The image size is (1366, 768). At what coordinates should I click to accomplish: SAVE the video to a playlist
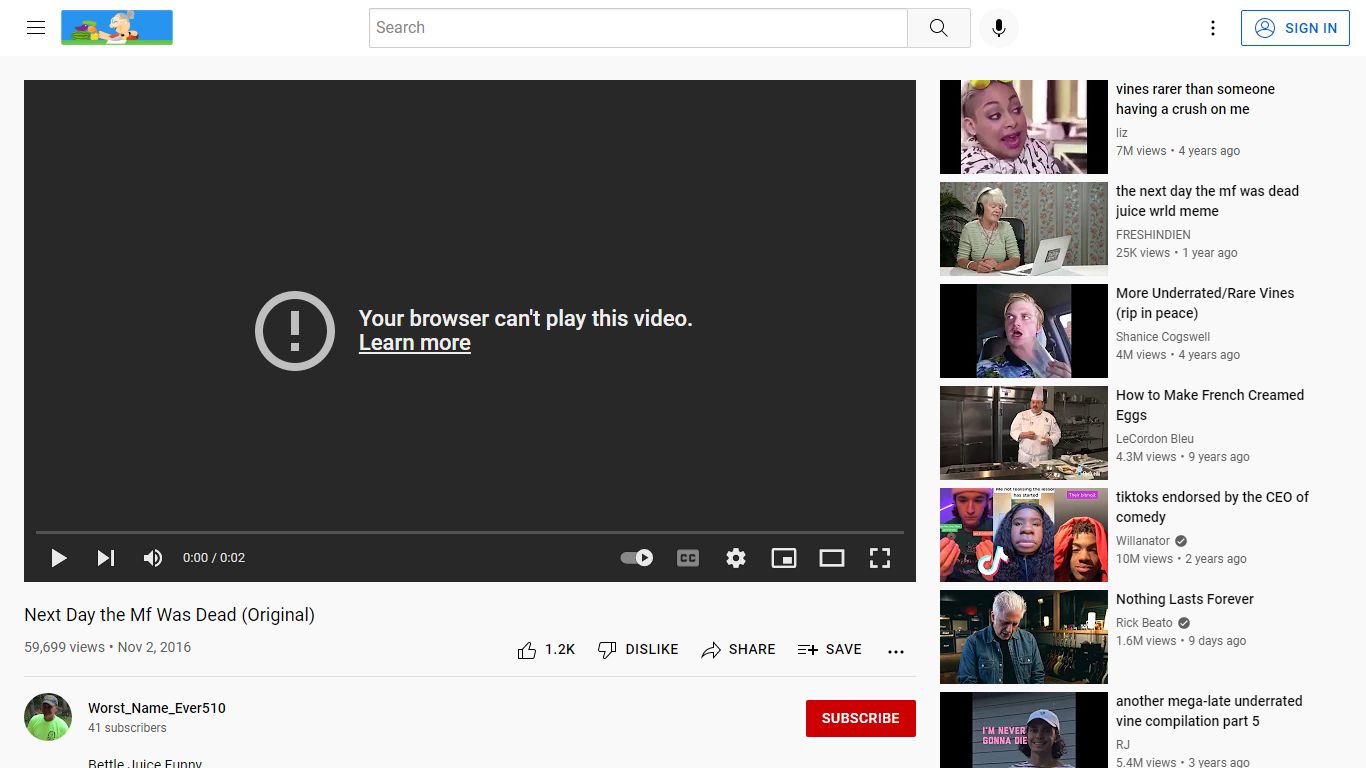point(829,650)
